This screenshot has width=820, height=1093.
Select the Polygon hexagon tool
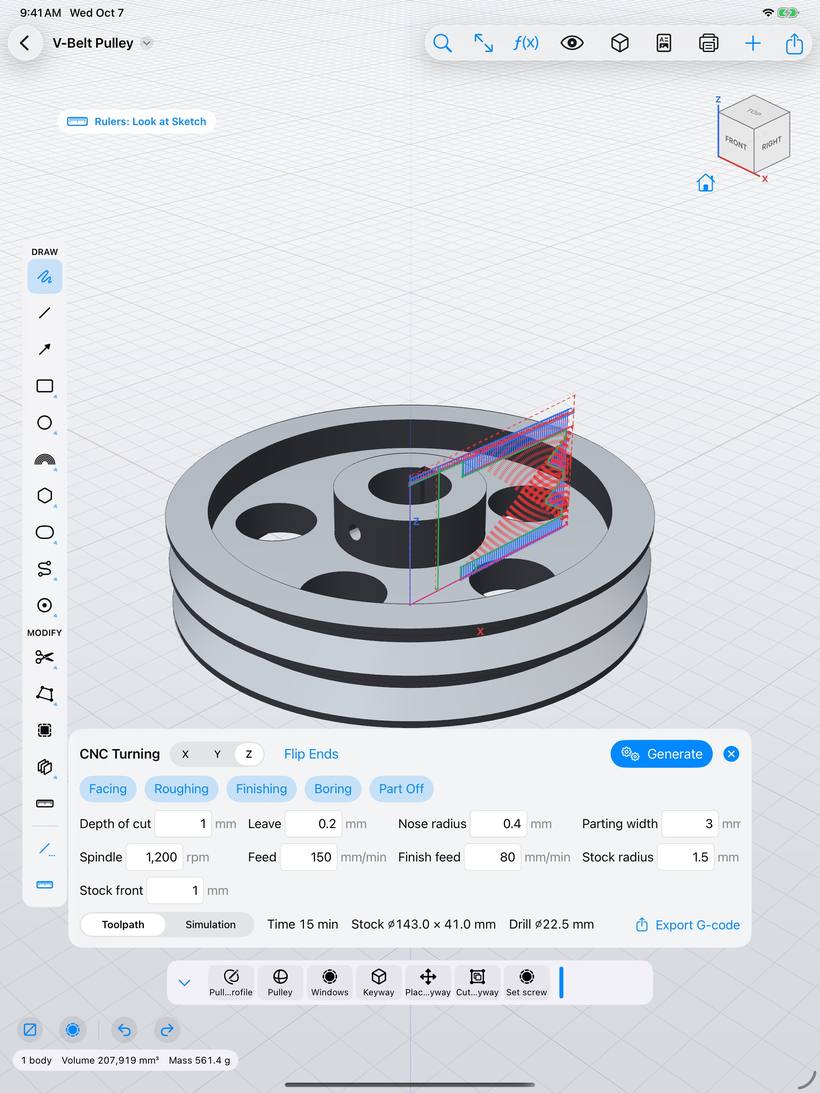(45, 496)
